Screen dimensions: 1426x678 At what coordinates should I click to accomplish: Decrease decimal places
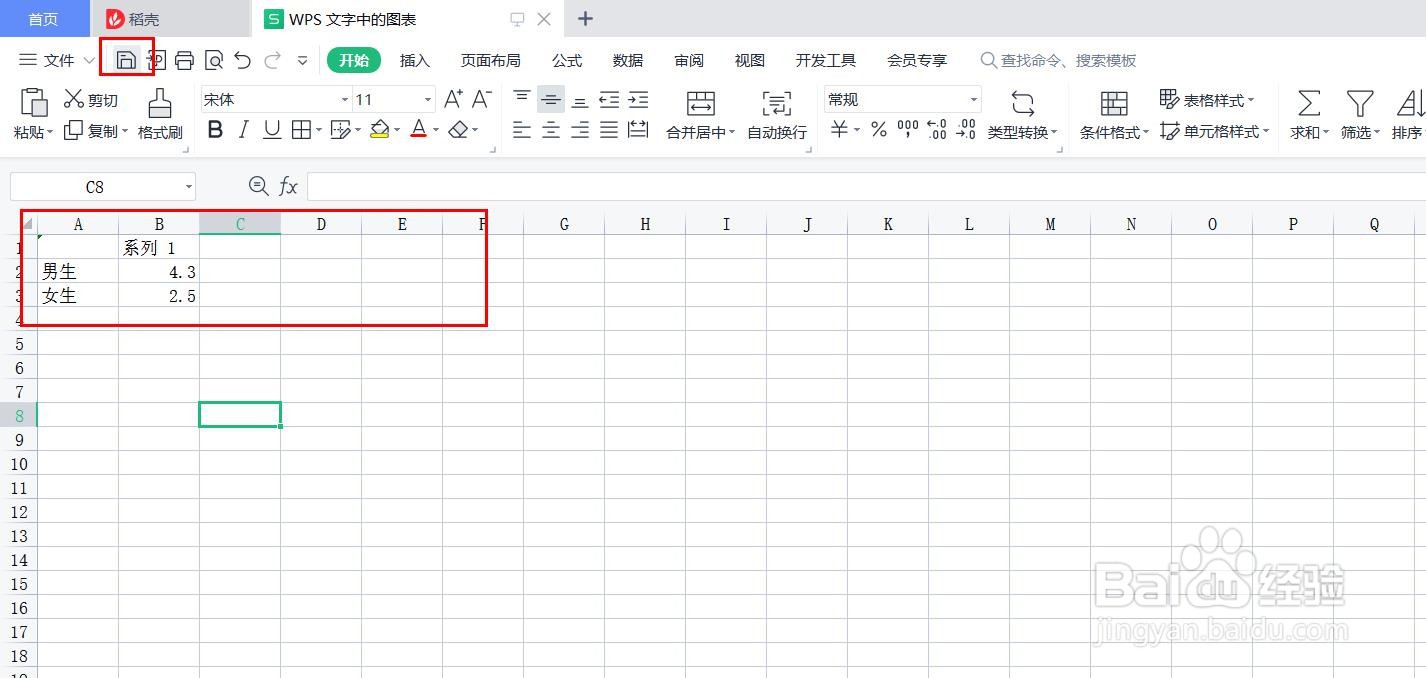(966, 130)
